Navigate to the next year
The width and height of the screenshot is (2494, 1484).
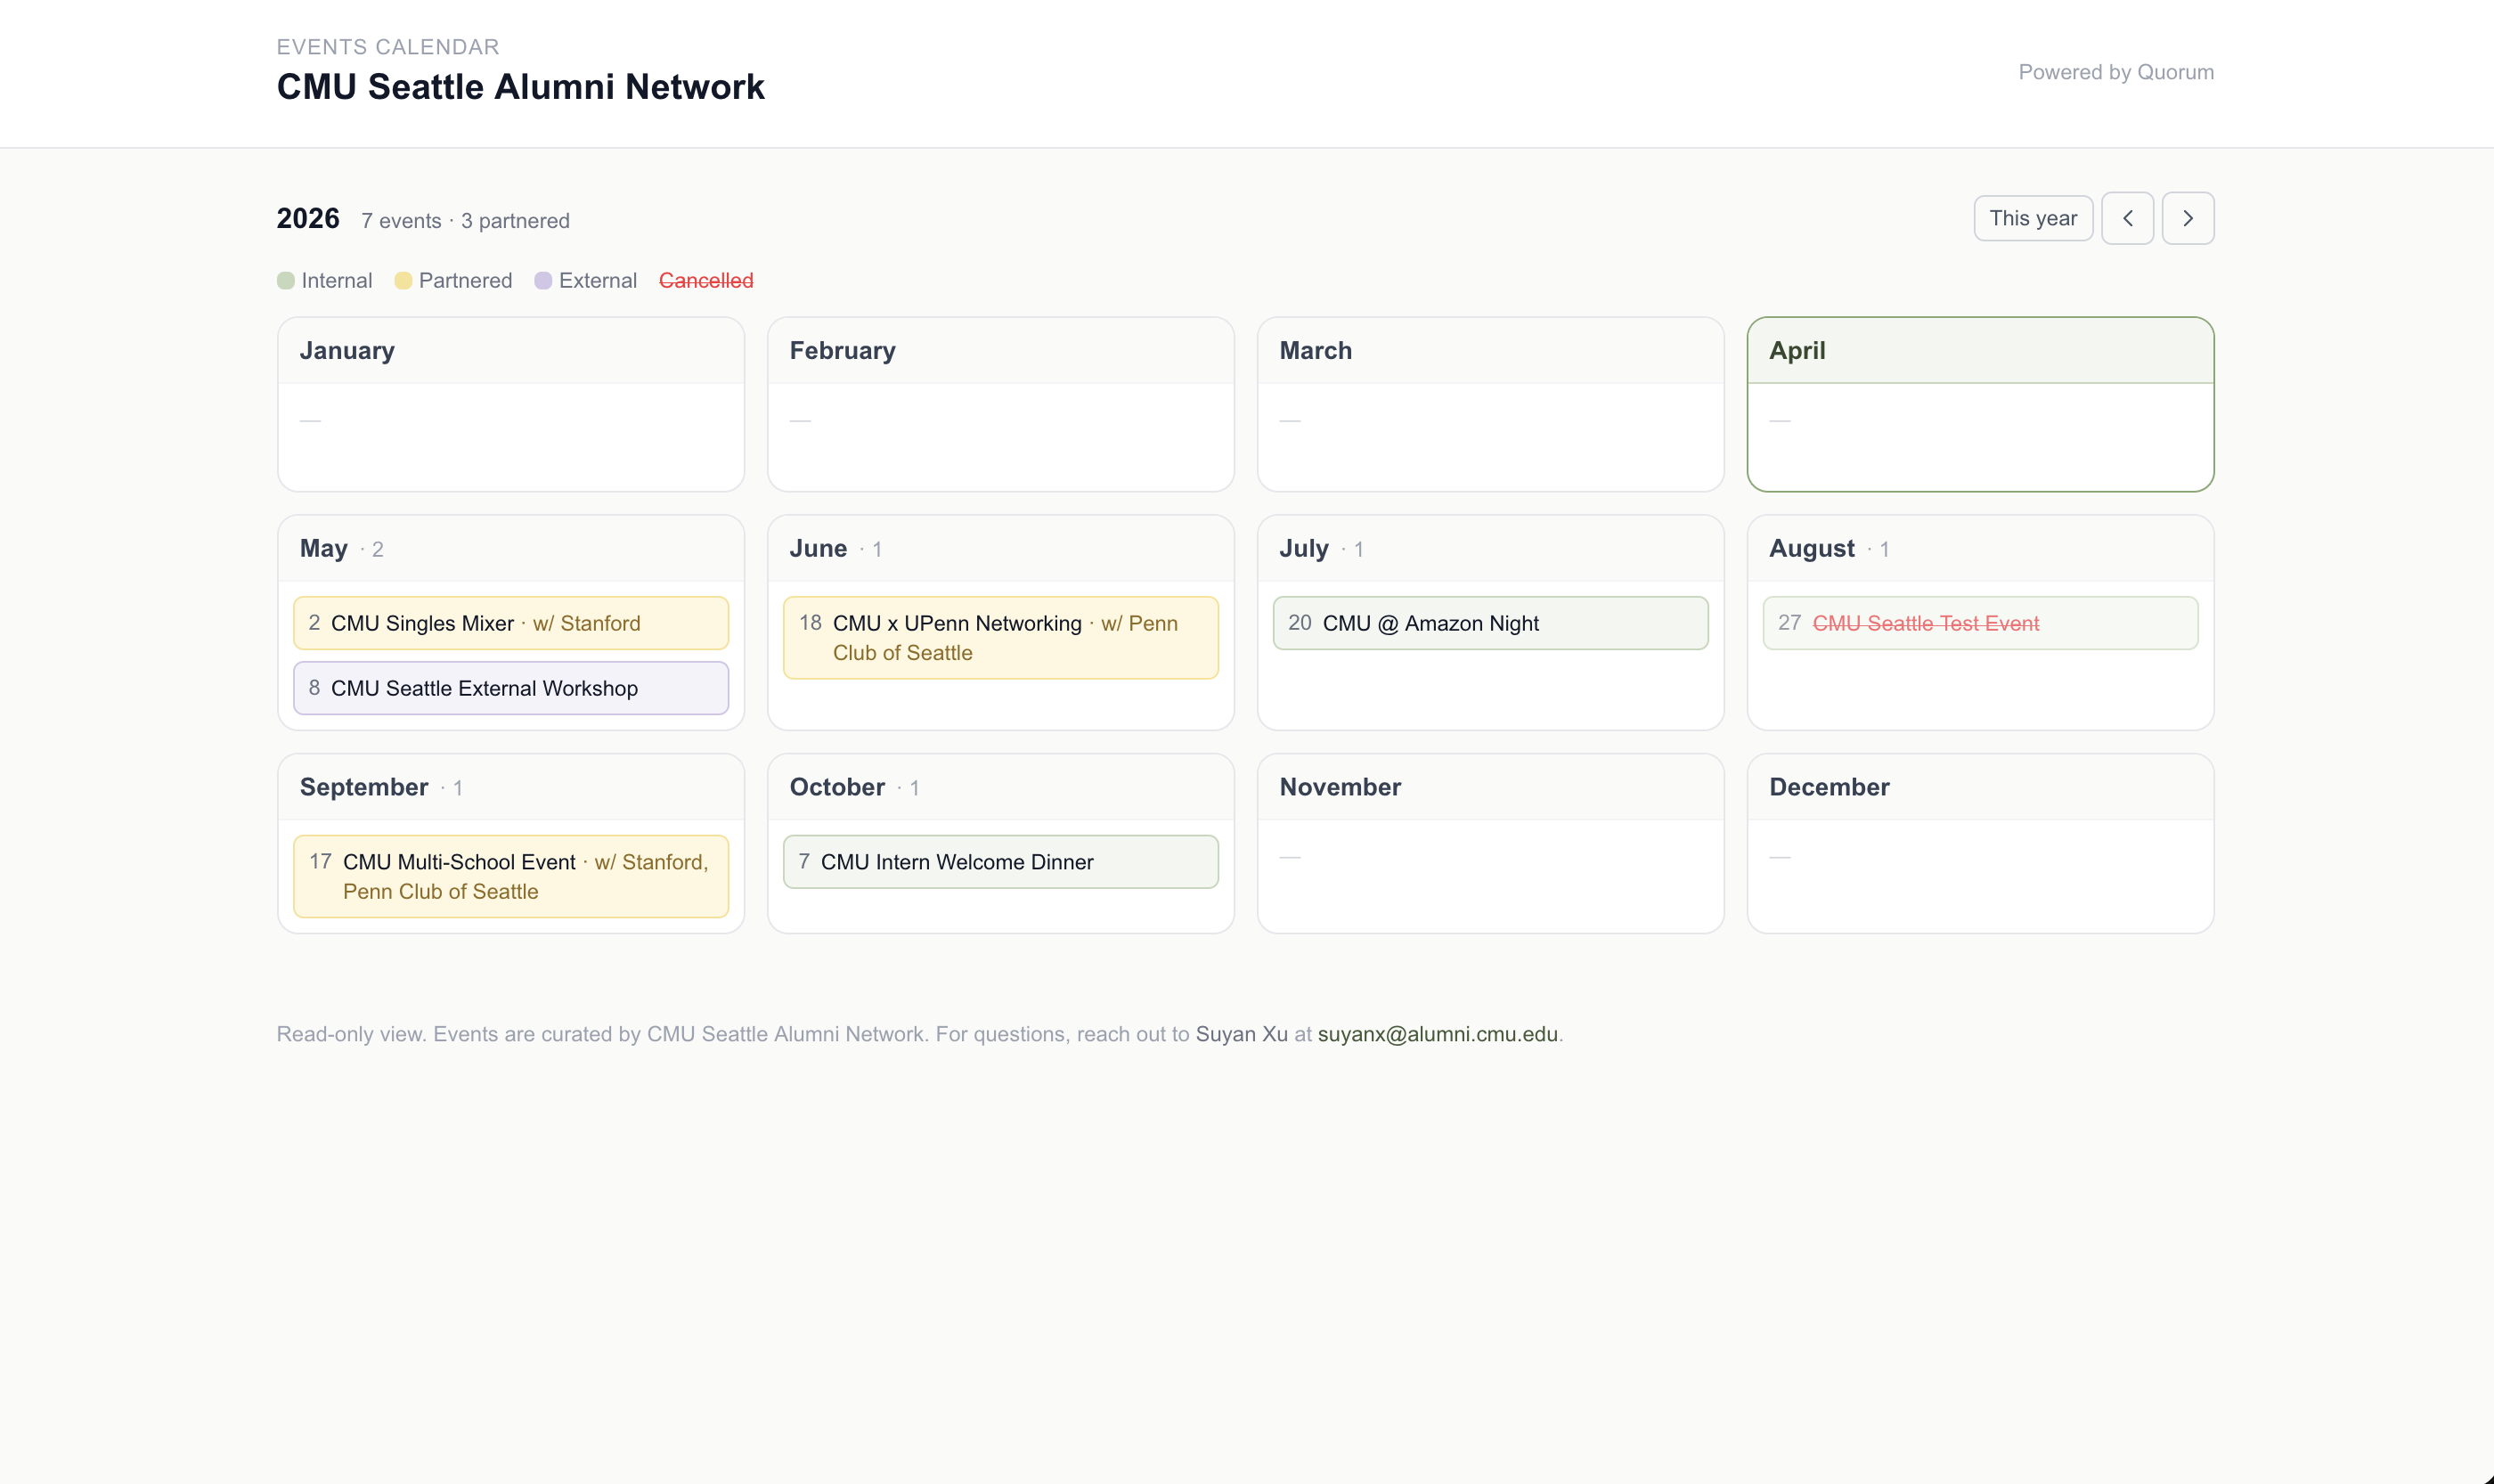(2188, 217)
